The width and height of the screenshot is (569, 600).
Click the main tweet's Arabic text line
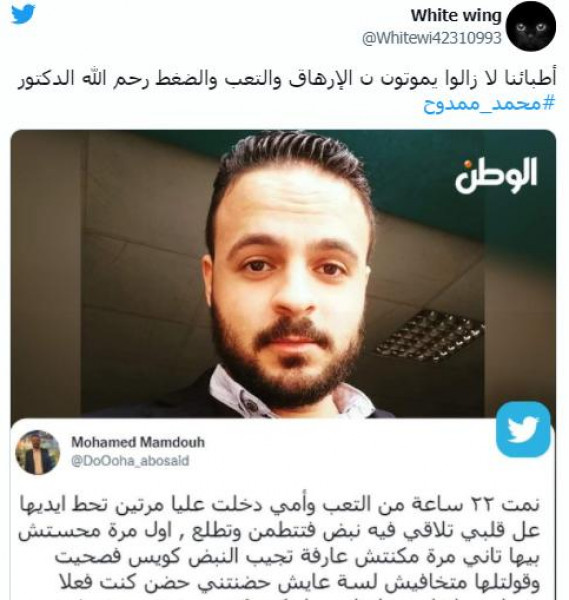click(287, 79)
